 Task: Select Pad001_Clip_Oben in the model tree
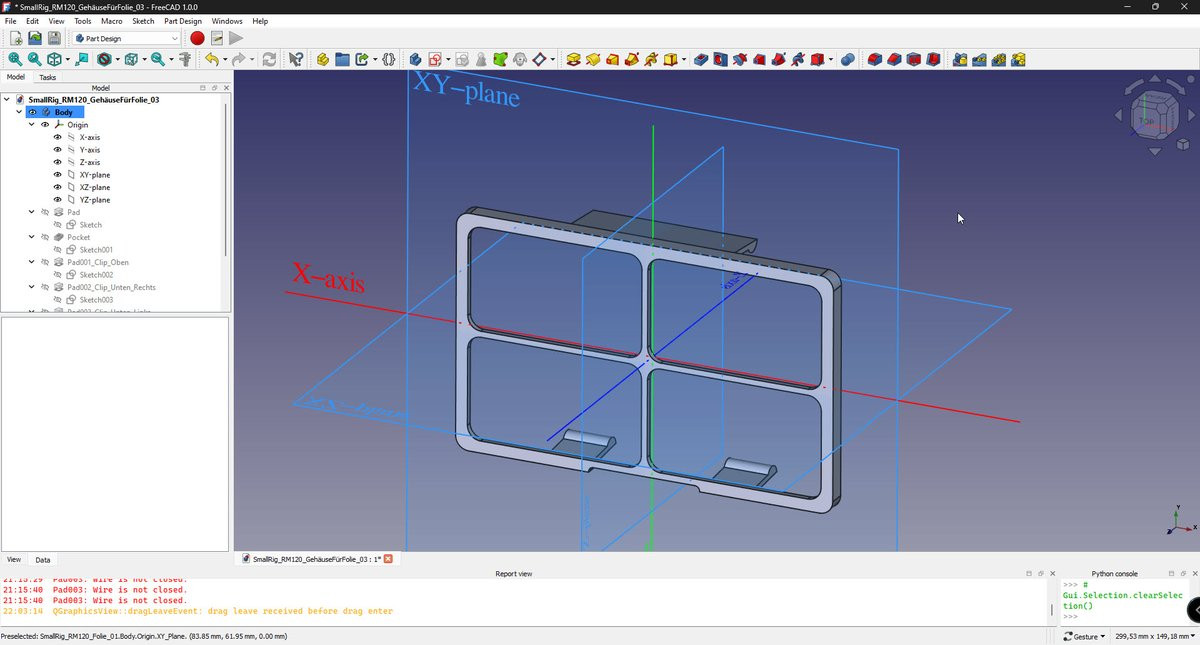tap(98, 262)
